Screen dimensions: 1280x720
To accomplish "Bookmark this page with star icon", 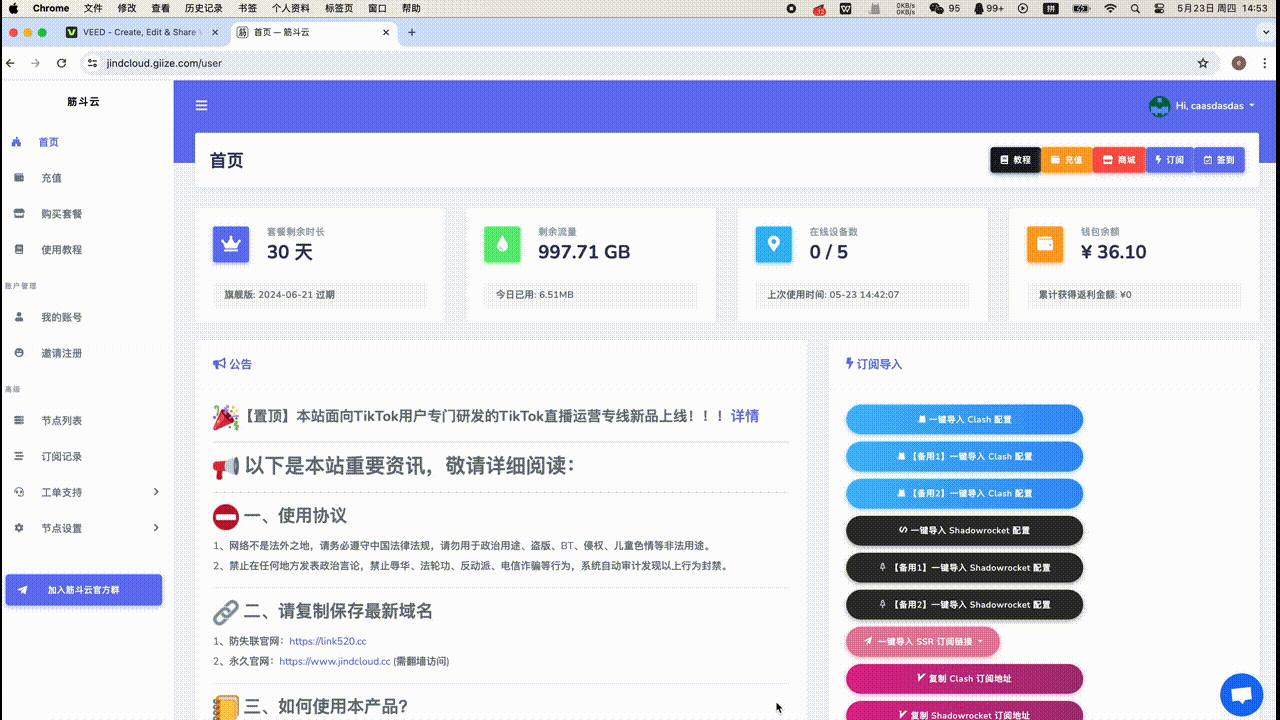I will point(1203,63).
